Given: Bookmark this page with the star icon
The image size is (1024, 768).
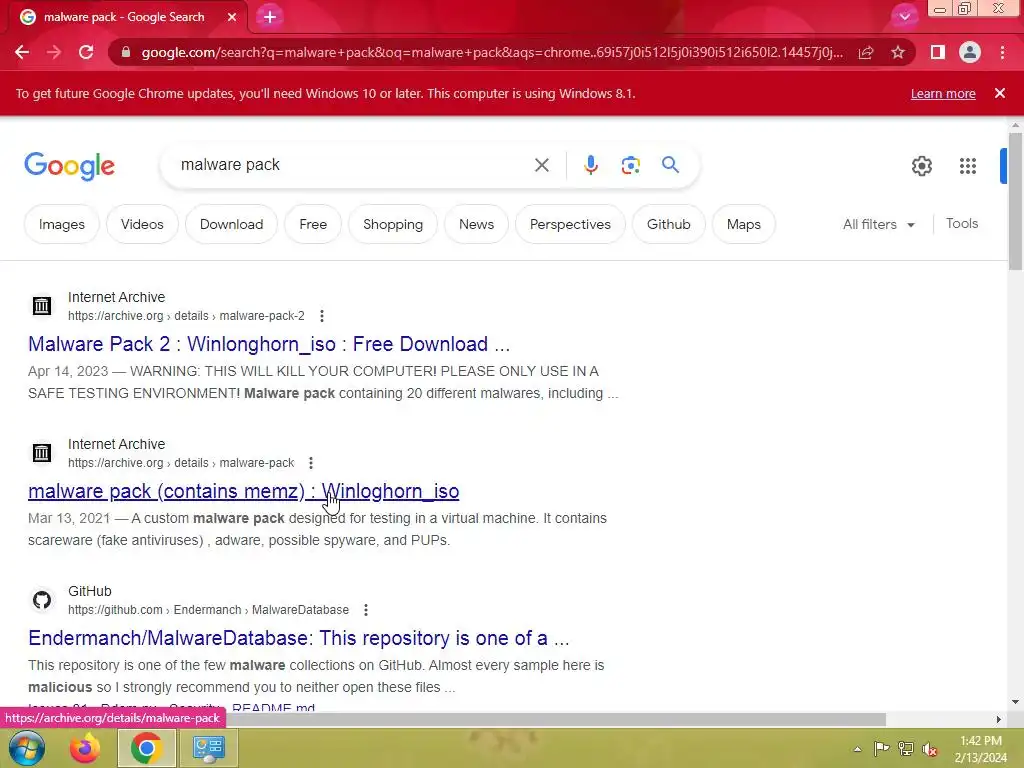Looking at the screenshot, I should (898, 52).
